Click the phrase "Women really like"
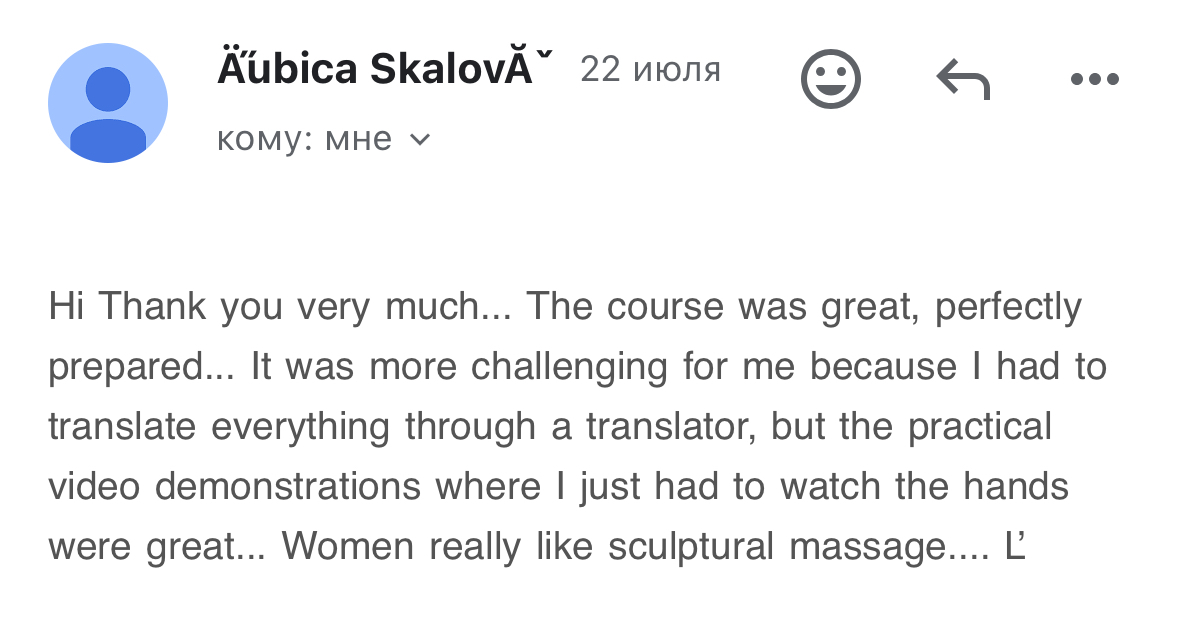The height and width of the screenshot is (626, 1179). point(440,547)
